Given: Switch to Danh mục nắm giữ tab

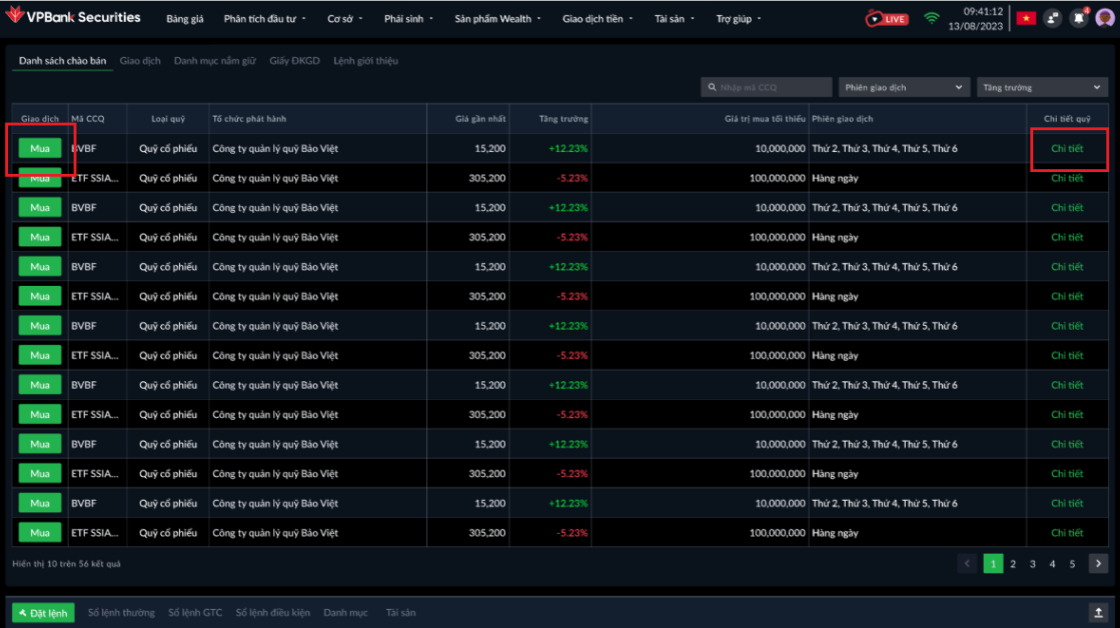Looking at the screenshot, I should (214, 61).
